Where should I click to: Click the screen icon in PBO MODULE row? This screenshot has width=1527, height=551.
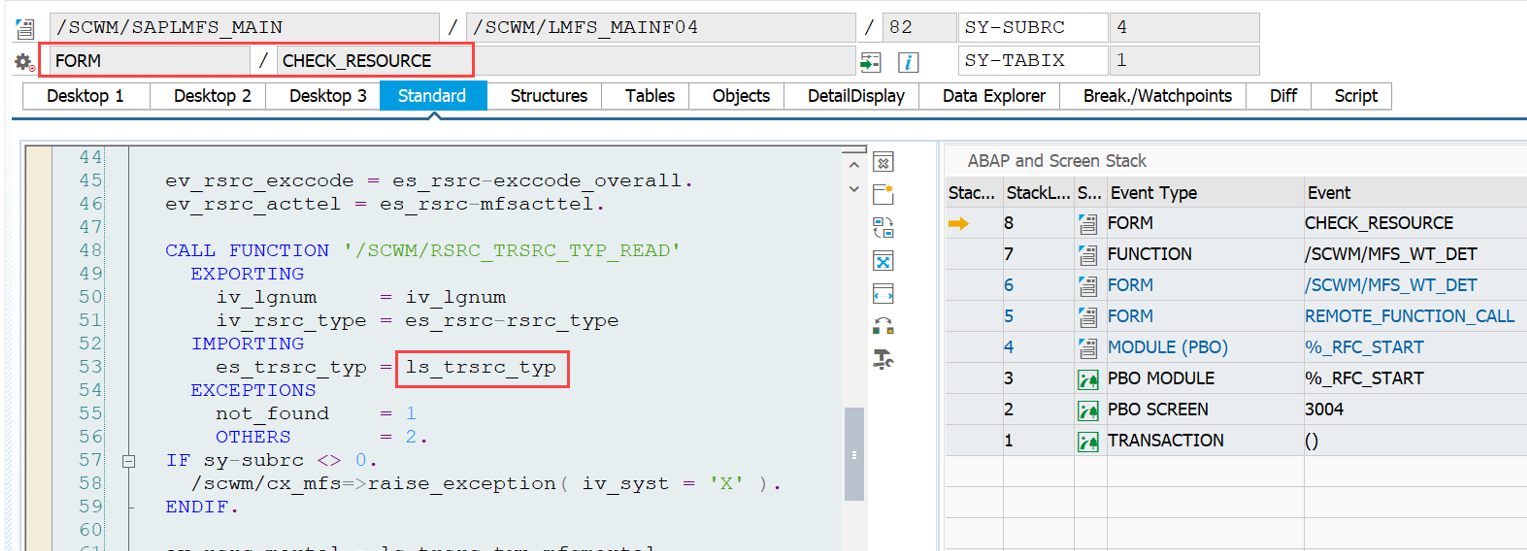tap(1088, 378)
